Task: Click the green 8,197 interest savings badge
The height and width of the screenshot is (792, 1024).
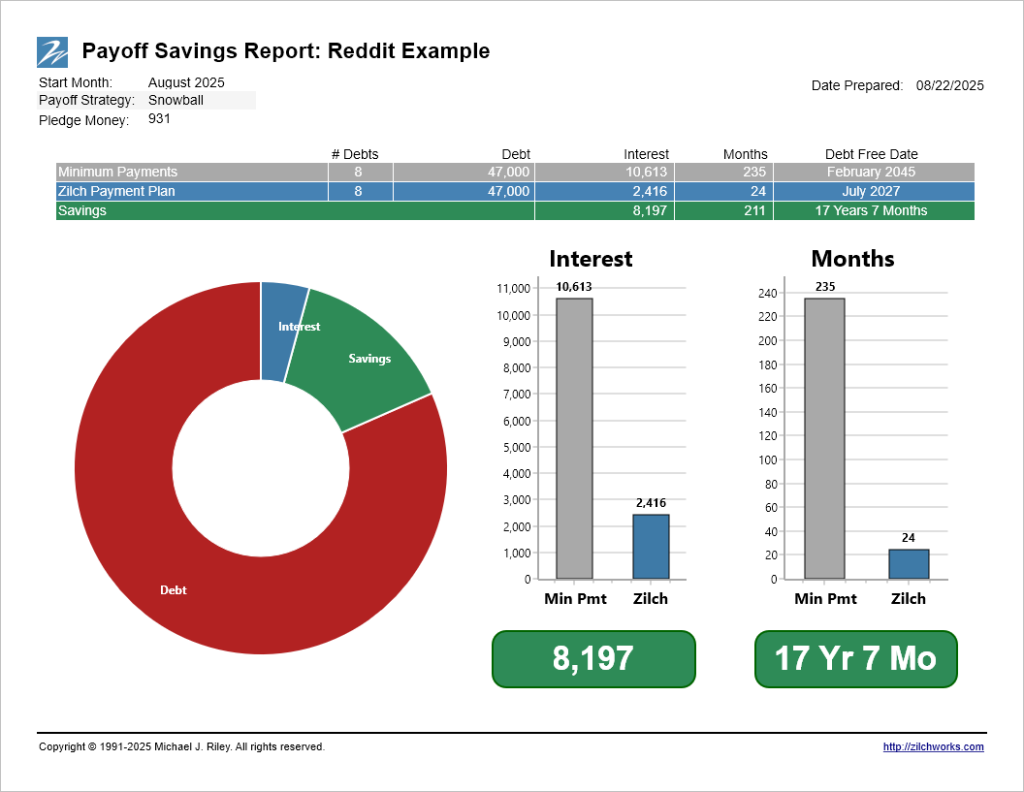Action: (593, 659)
